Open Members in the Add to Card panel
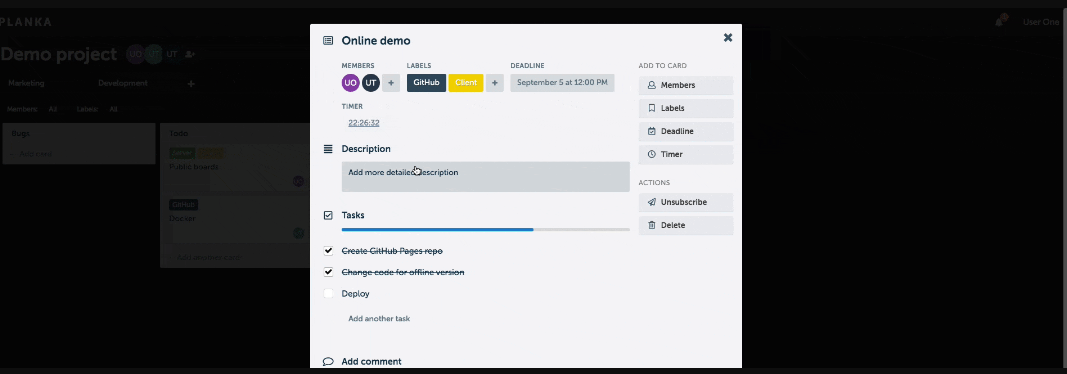 (686, 85)
